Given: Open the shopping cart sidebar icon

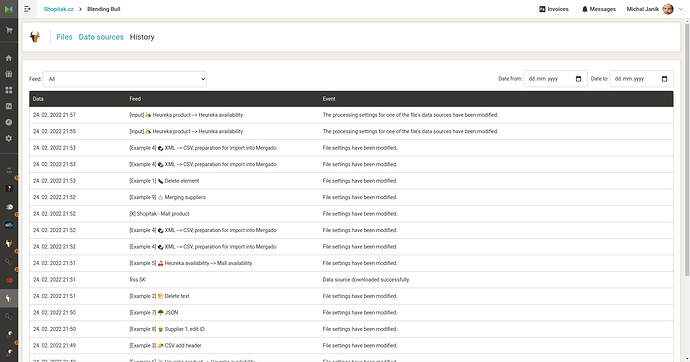Looking at the screenshot, I should (8, 30).
